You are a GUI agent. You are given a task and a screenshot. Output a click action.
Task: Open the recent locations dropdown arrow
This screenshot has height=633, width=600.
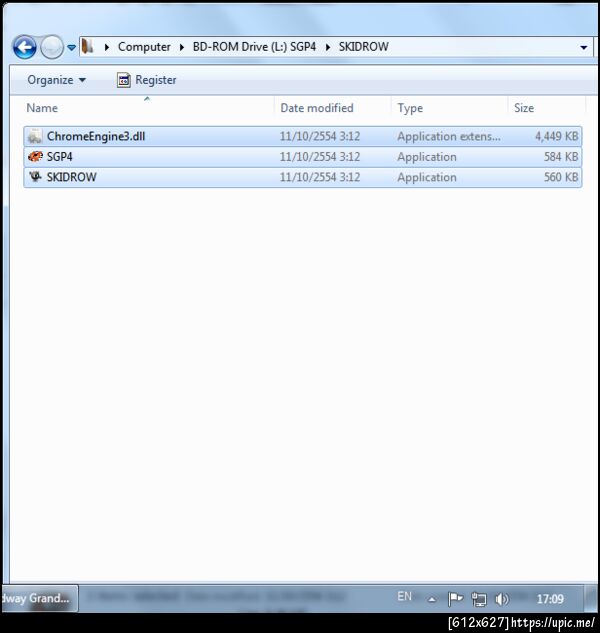click(x=71, y=48)
